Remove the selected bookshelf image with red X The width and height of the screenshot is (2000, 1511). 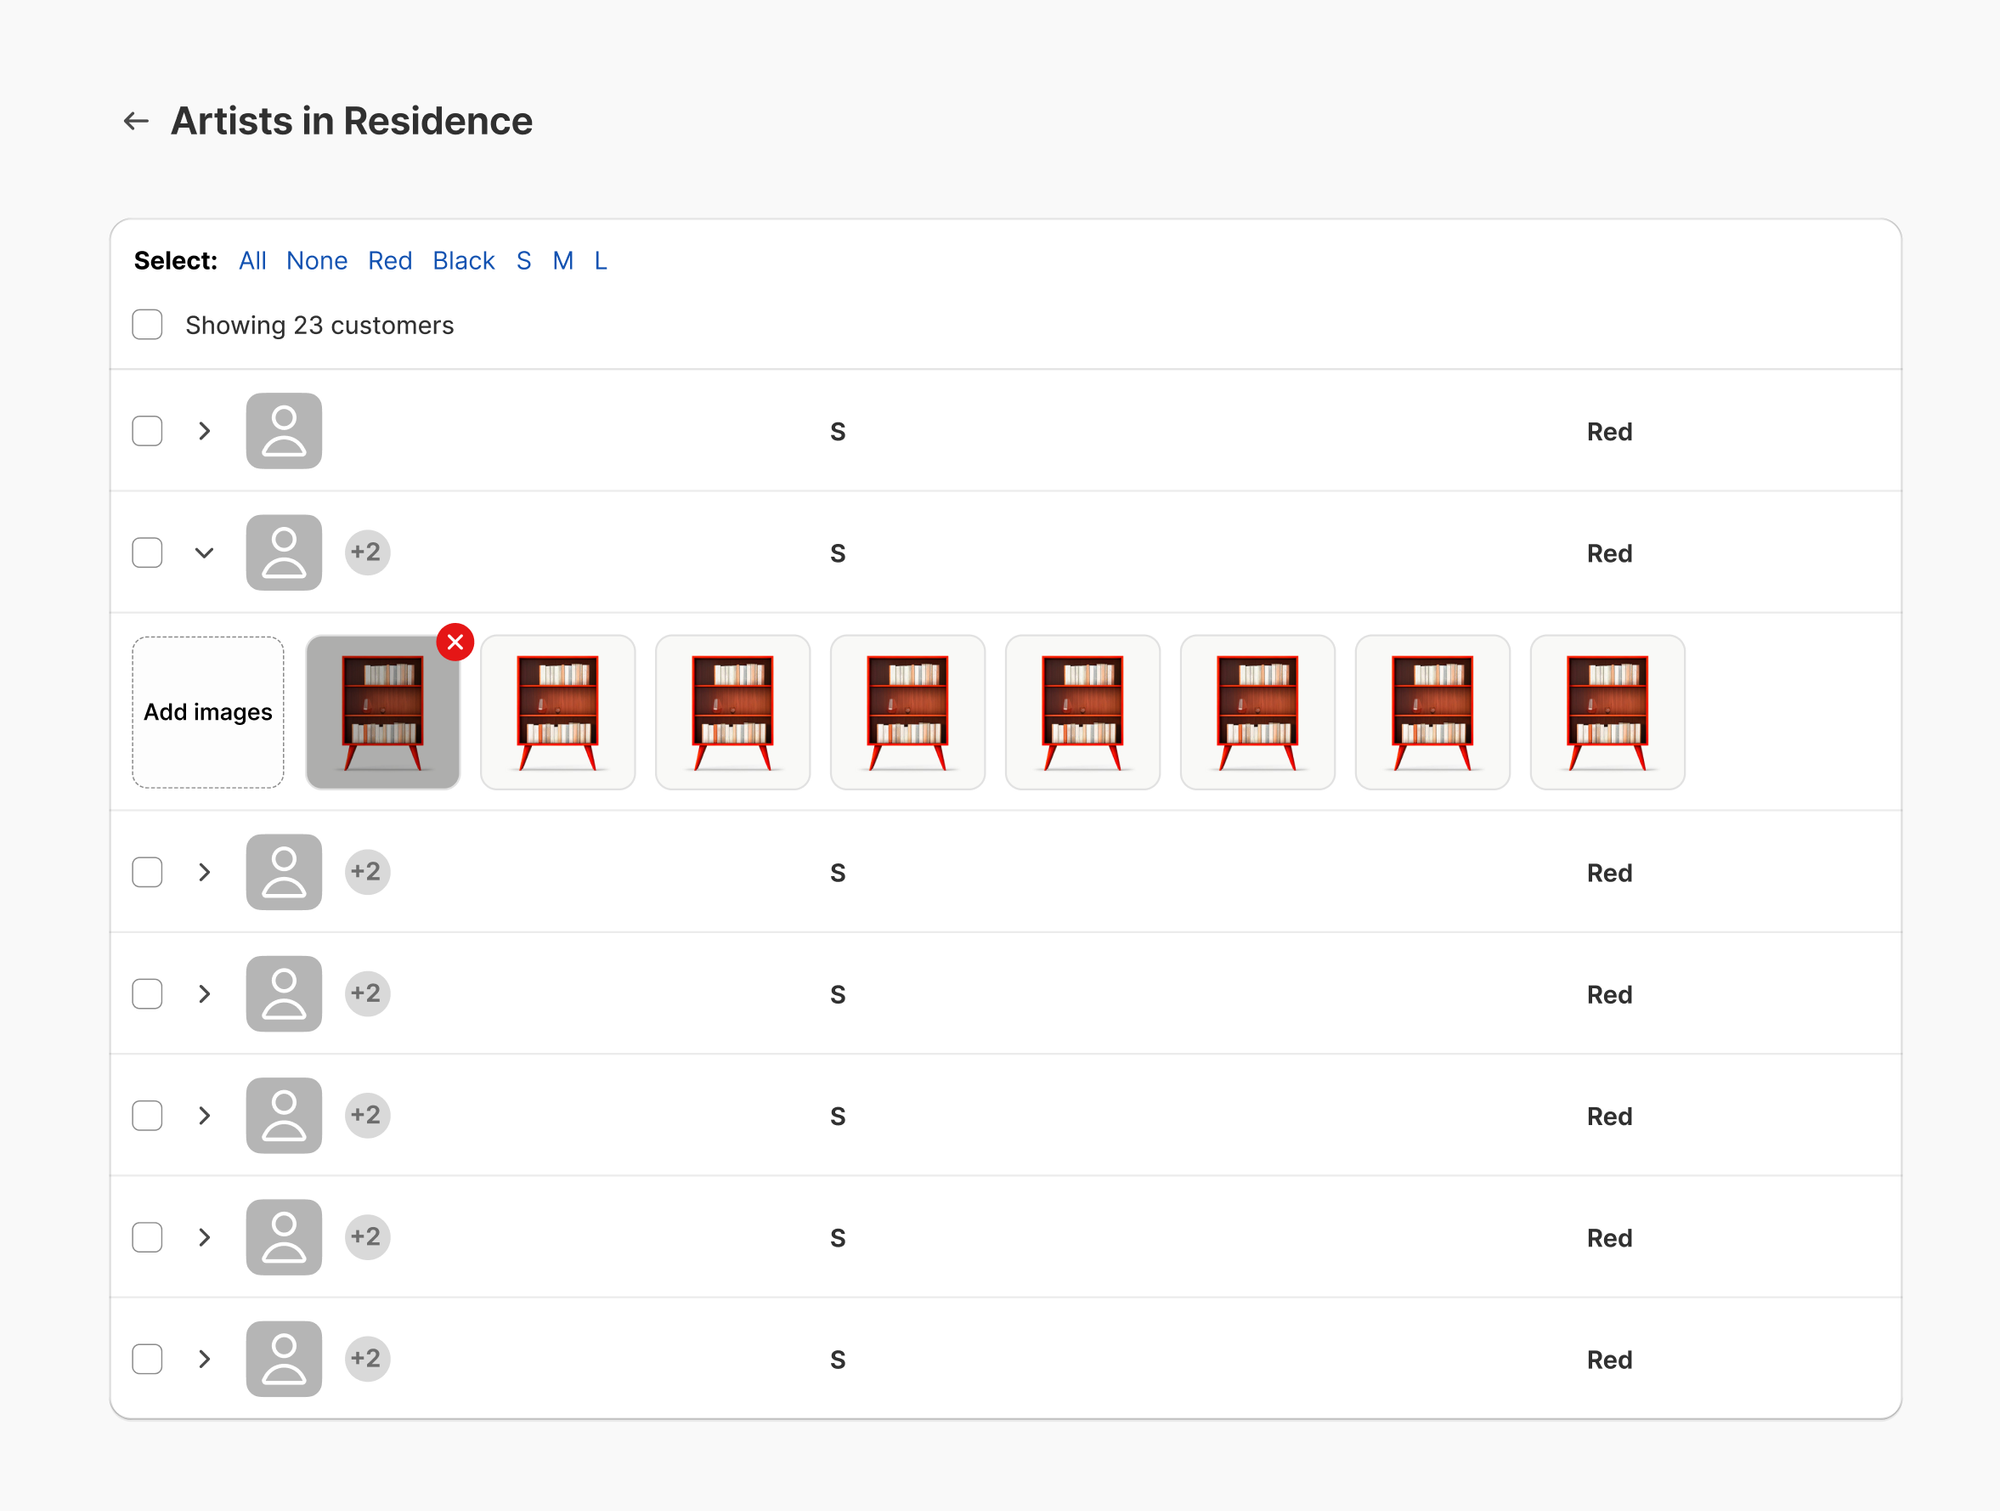pyautogui.click(x=455, y=642)
